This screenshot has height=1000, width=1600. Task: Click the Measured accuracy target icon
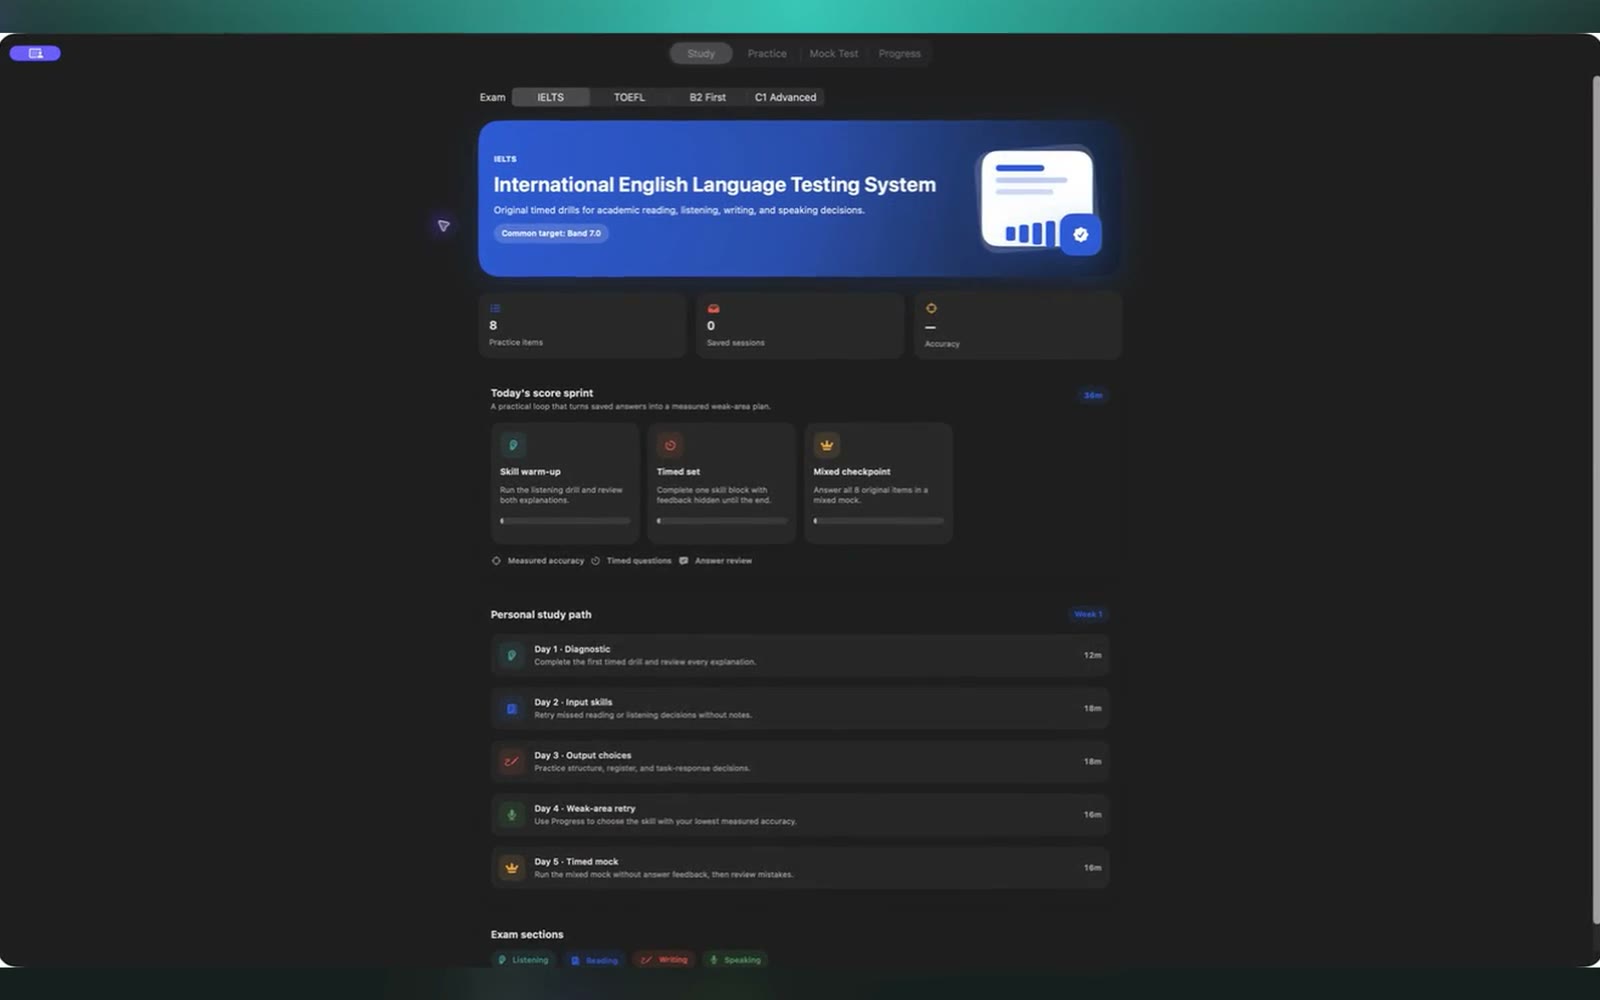[x=496, y=561]
